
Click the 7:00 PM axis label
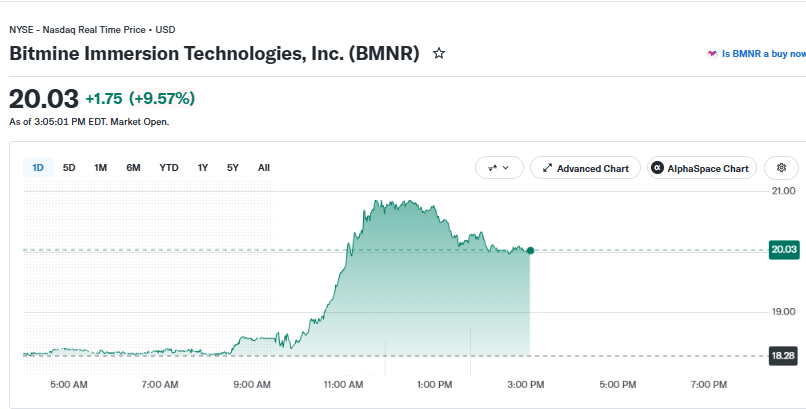pyautogui.click(x=709, y=384)
